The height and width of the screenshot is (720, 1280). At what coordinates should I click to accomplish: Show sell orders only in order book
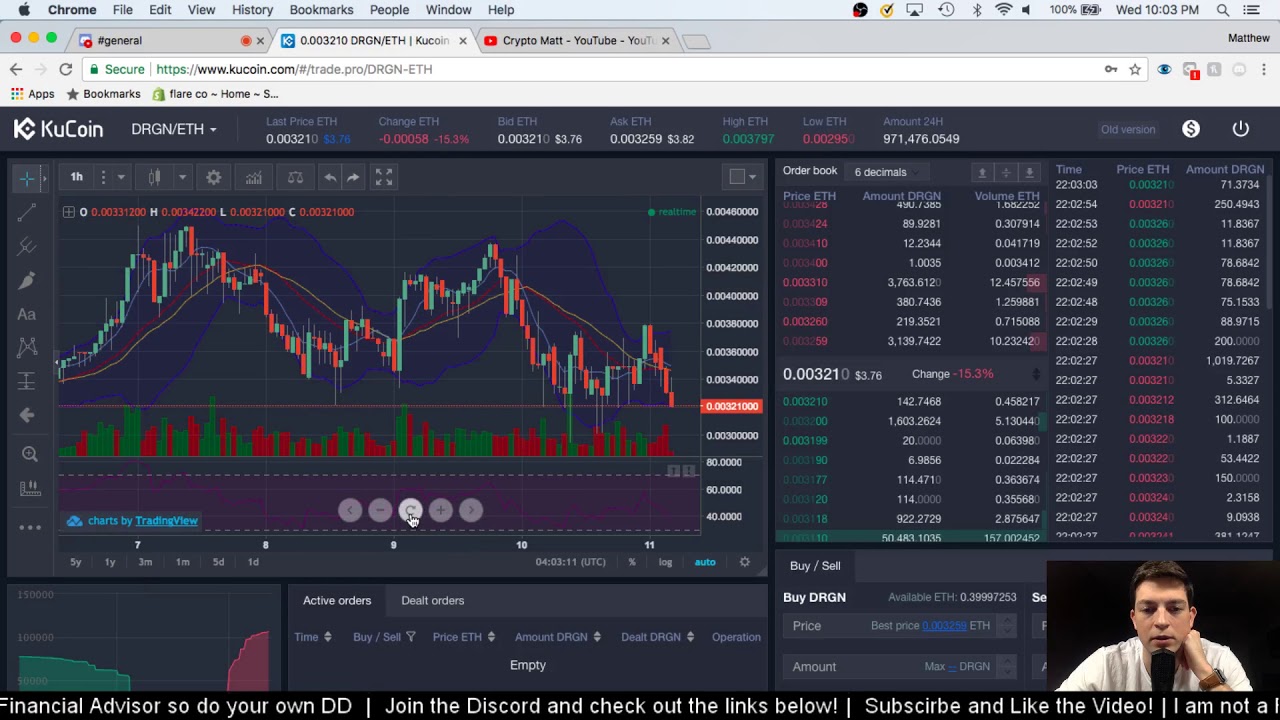click(x=982, y=172)
